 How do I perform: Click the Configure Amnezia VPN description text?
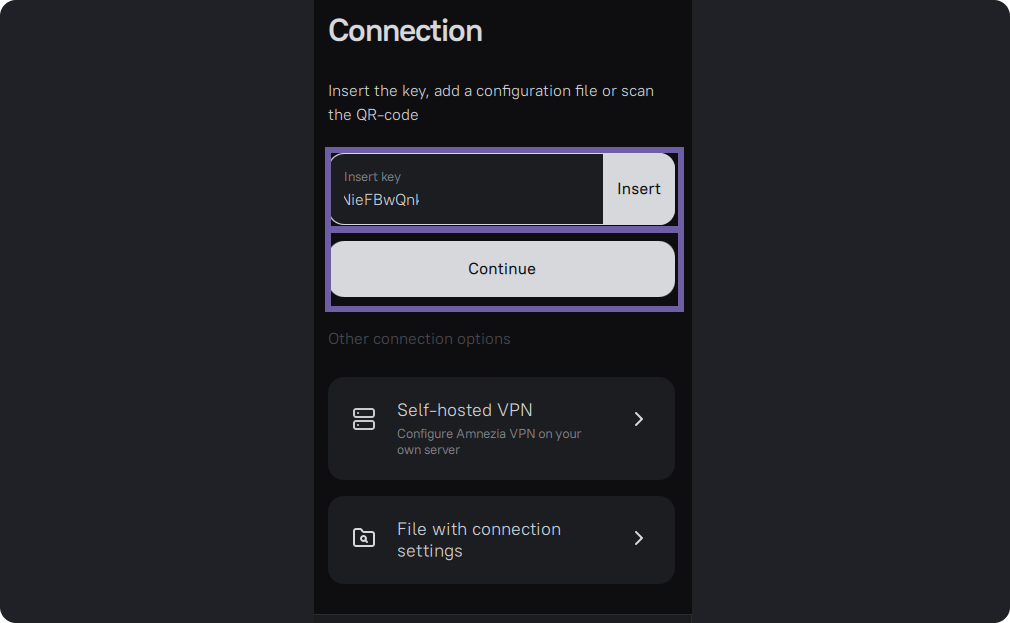coord(489,434)
